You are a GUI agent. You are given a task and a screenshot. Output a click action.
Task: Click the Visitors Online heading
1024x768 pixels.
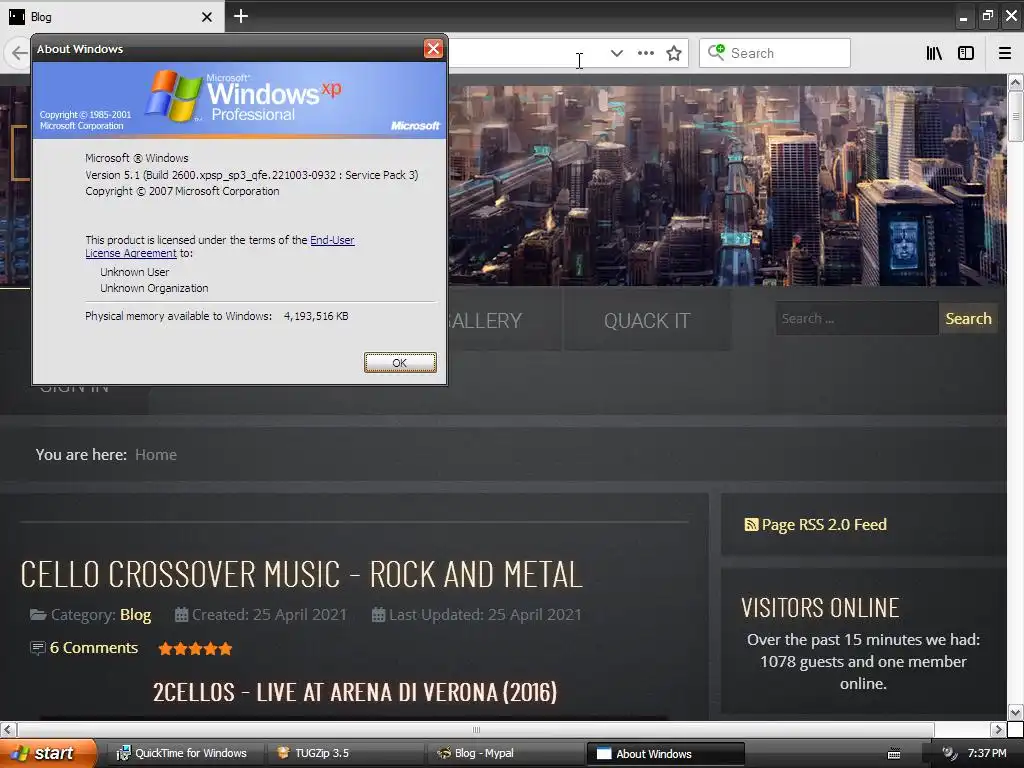pos(820,608)
